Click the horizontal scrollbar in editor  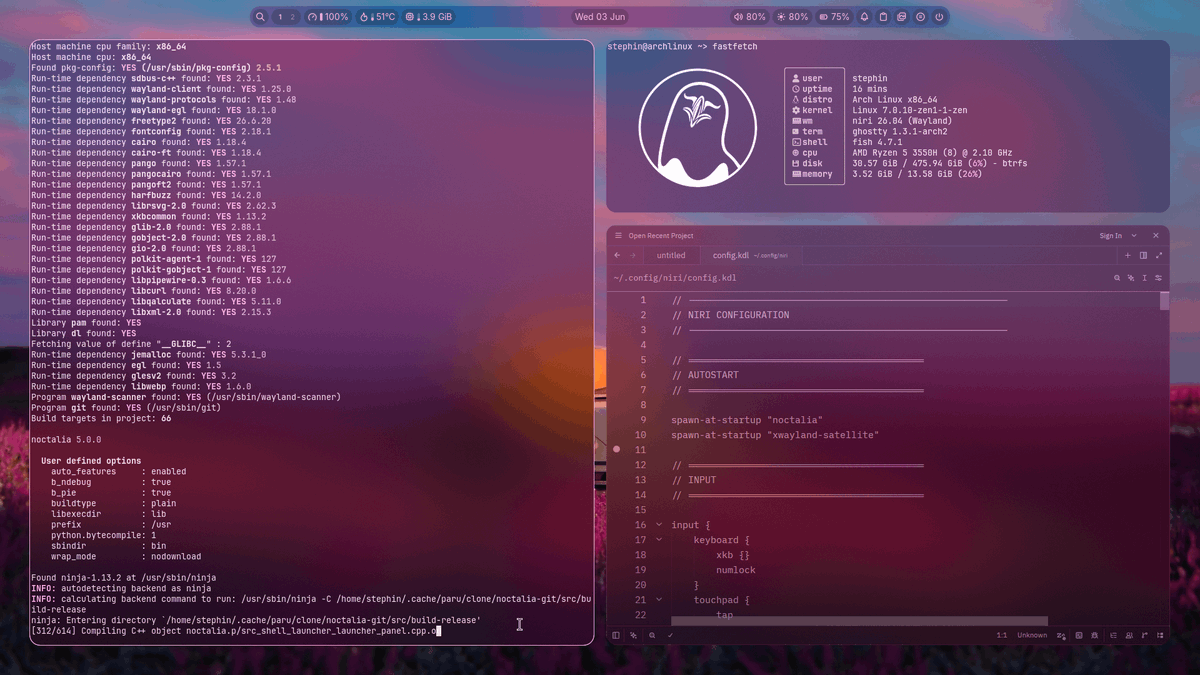coord(859,621)
